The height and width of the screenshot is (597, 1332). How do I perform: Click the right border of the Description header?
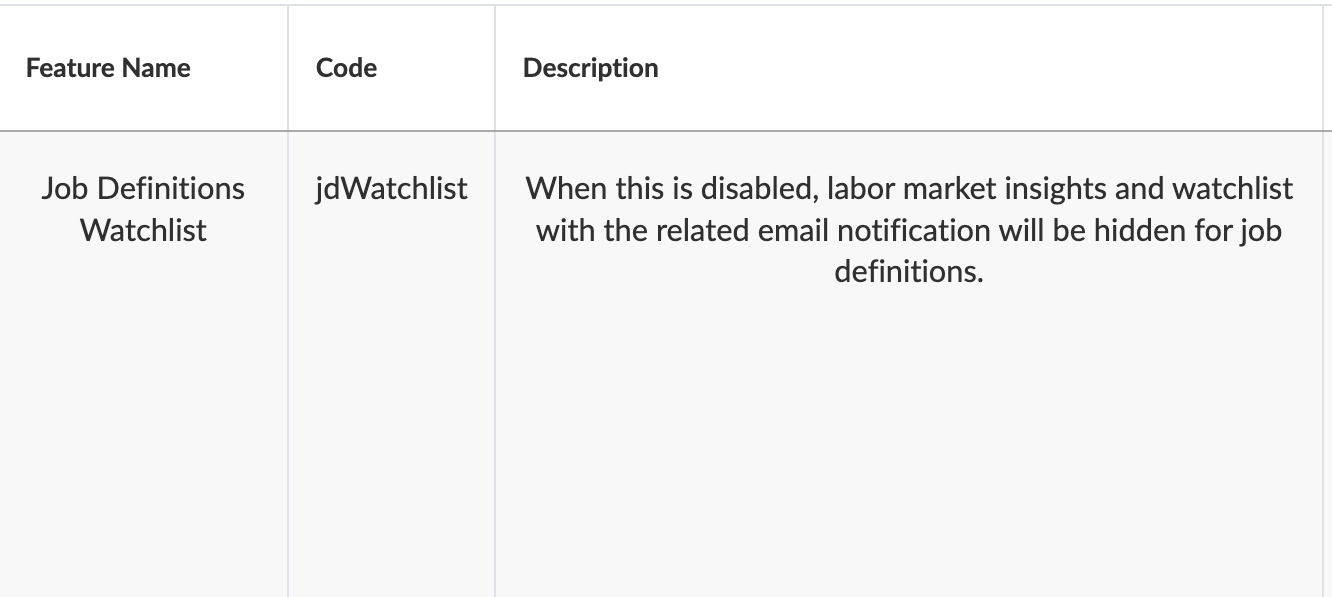point(1322,68)
